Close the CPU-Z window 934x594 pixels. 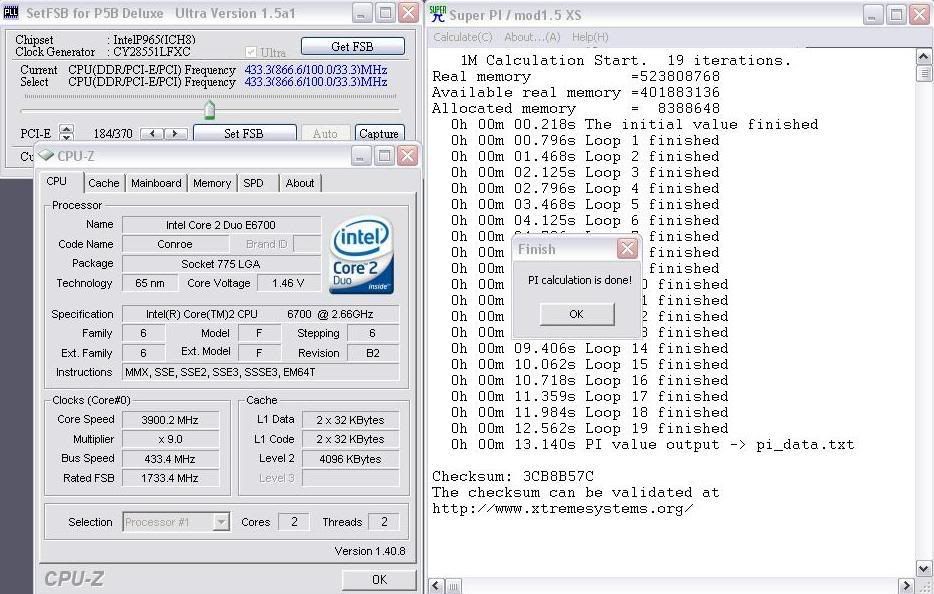click(x=407, y=156)
